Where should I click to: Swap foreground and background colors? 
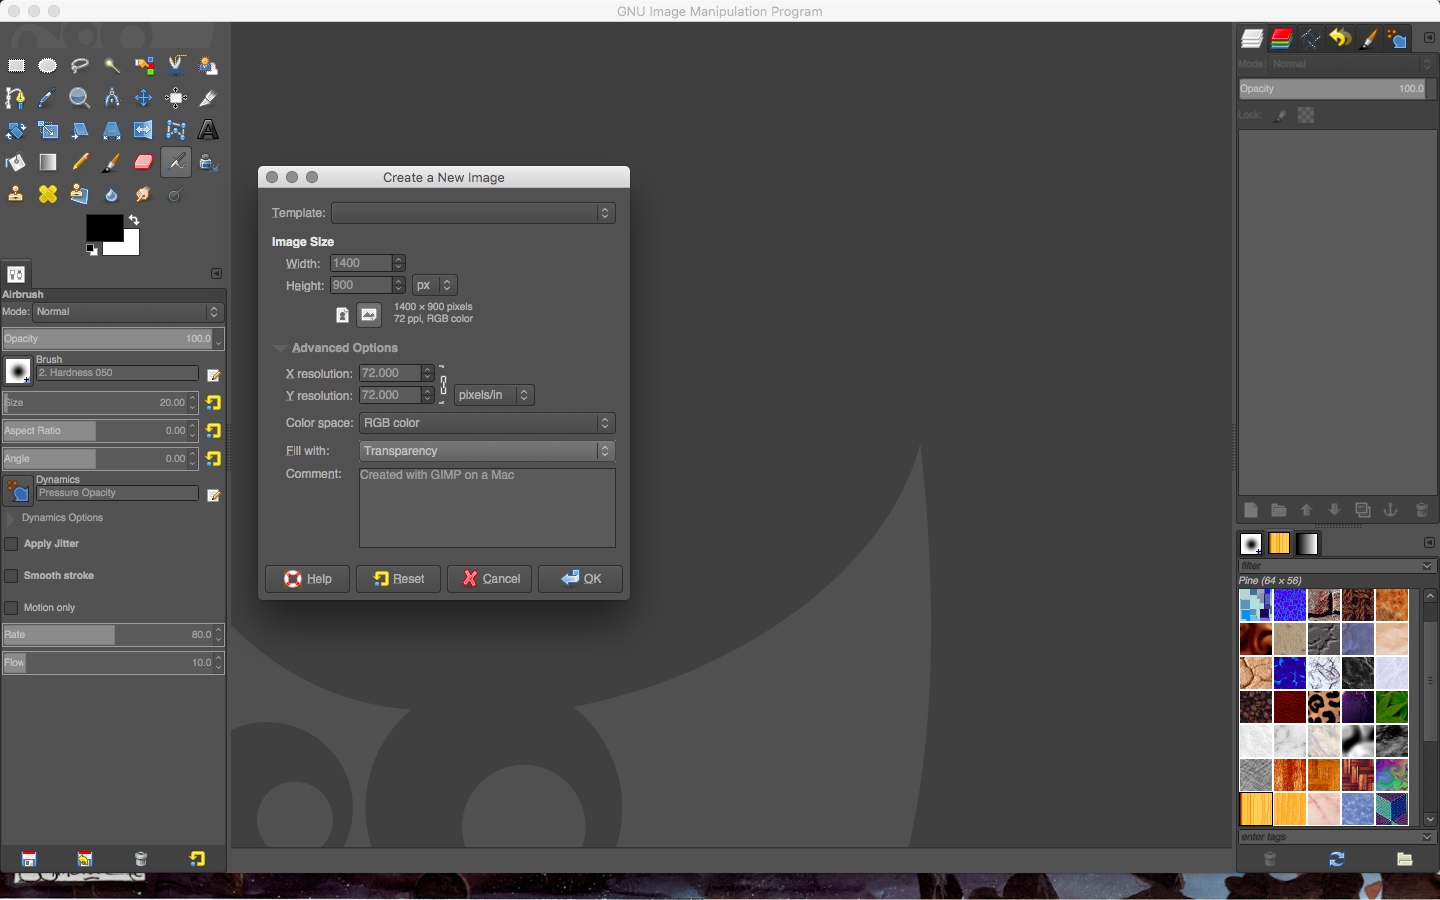click(134, 219)
